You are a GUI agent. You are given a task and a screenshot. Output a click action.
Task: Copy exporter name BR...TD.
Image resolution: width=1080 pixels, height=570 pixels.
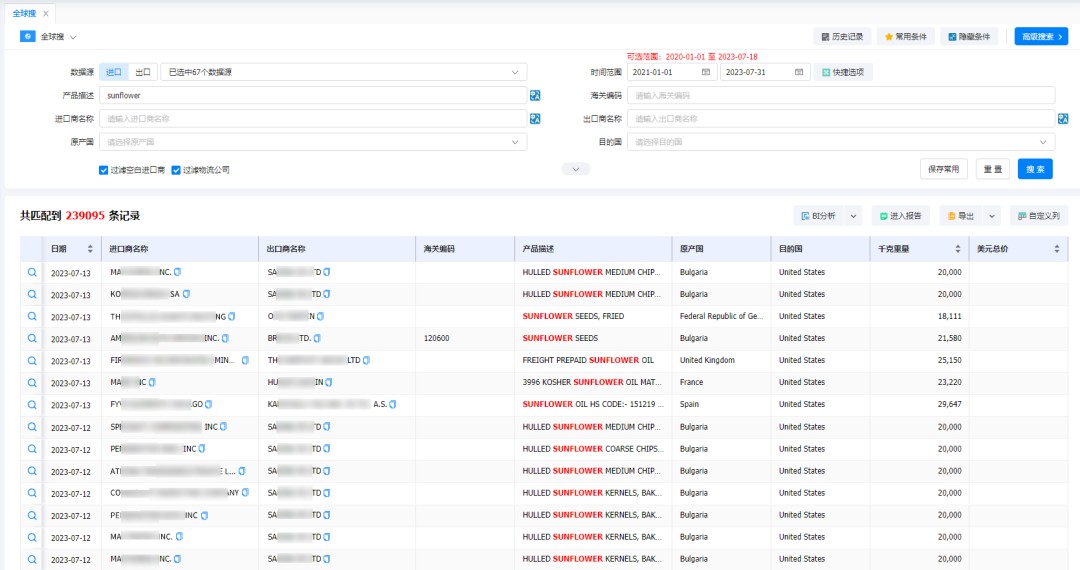click(x=318, y=338)
